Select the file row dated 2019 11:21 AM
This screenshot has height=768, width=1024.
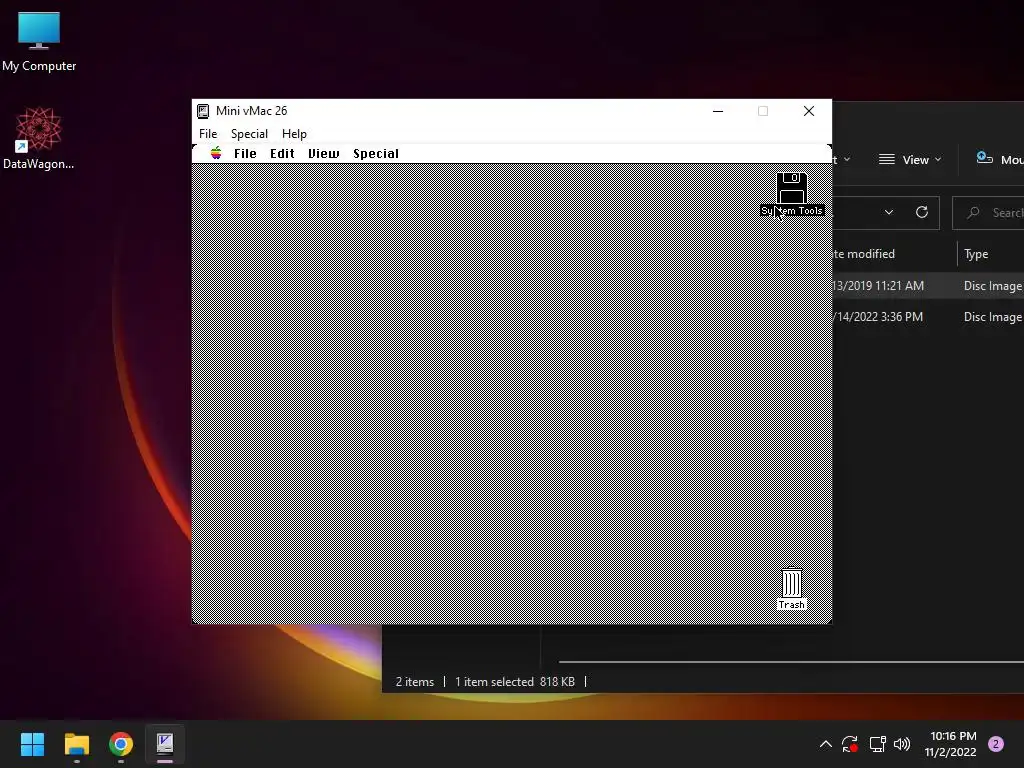point(928,285)
